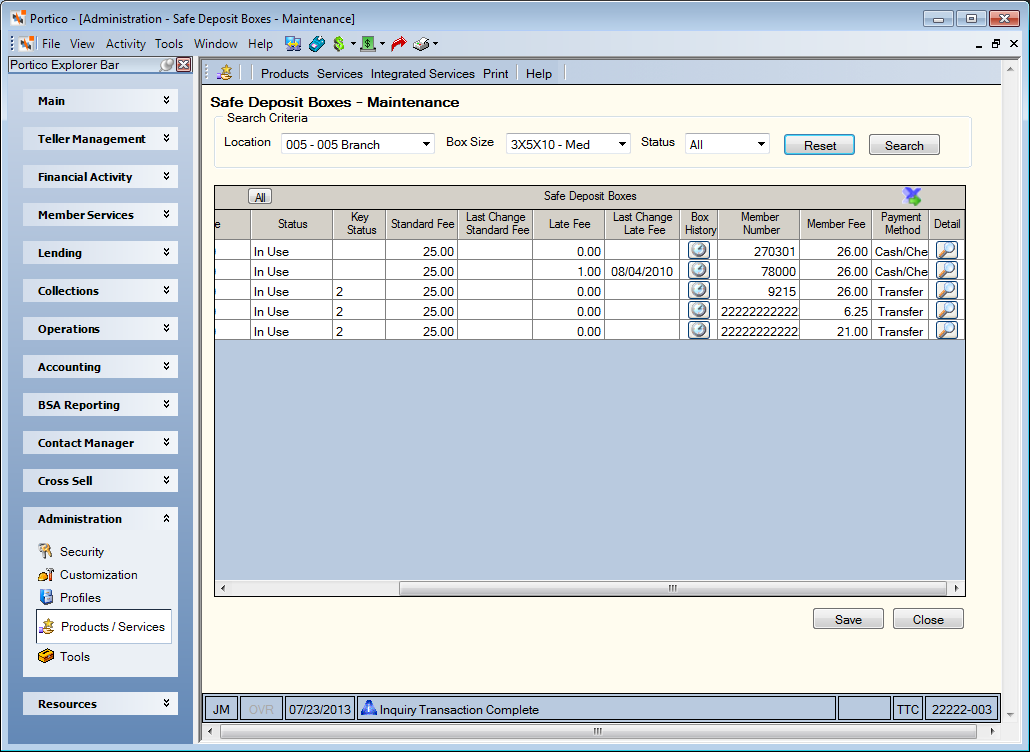Click the green dollar sign toolbar icon
Viewport: 1030px width, 752px height.
point(339,44)
